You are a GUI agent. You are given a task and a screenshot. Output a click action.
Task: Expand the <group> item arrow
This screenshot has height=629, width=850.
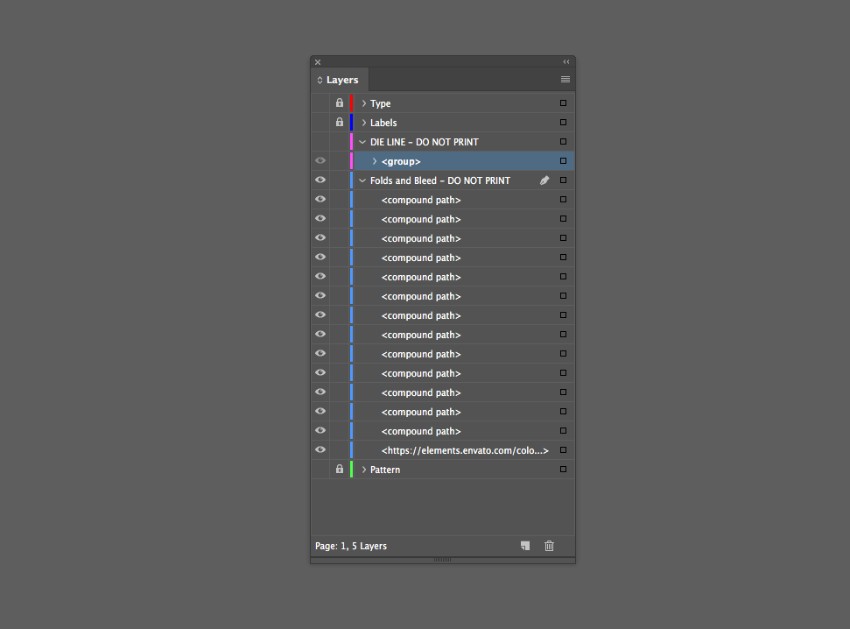click(x=374, y=162)
